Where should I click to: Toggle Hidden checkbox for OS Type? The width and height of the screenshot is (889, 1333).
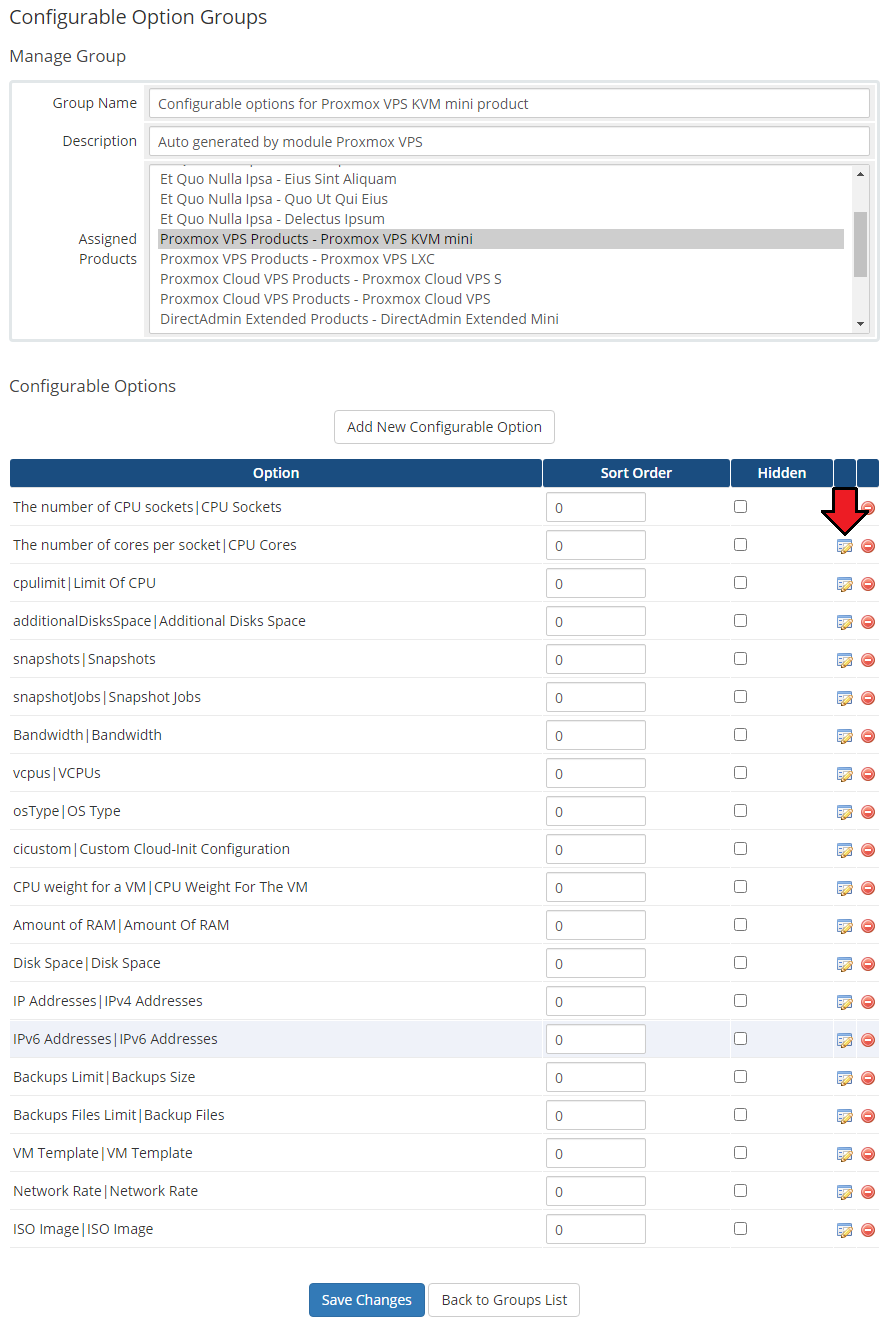coord(740,810)
